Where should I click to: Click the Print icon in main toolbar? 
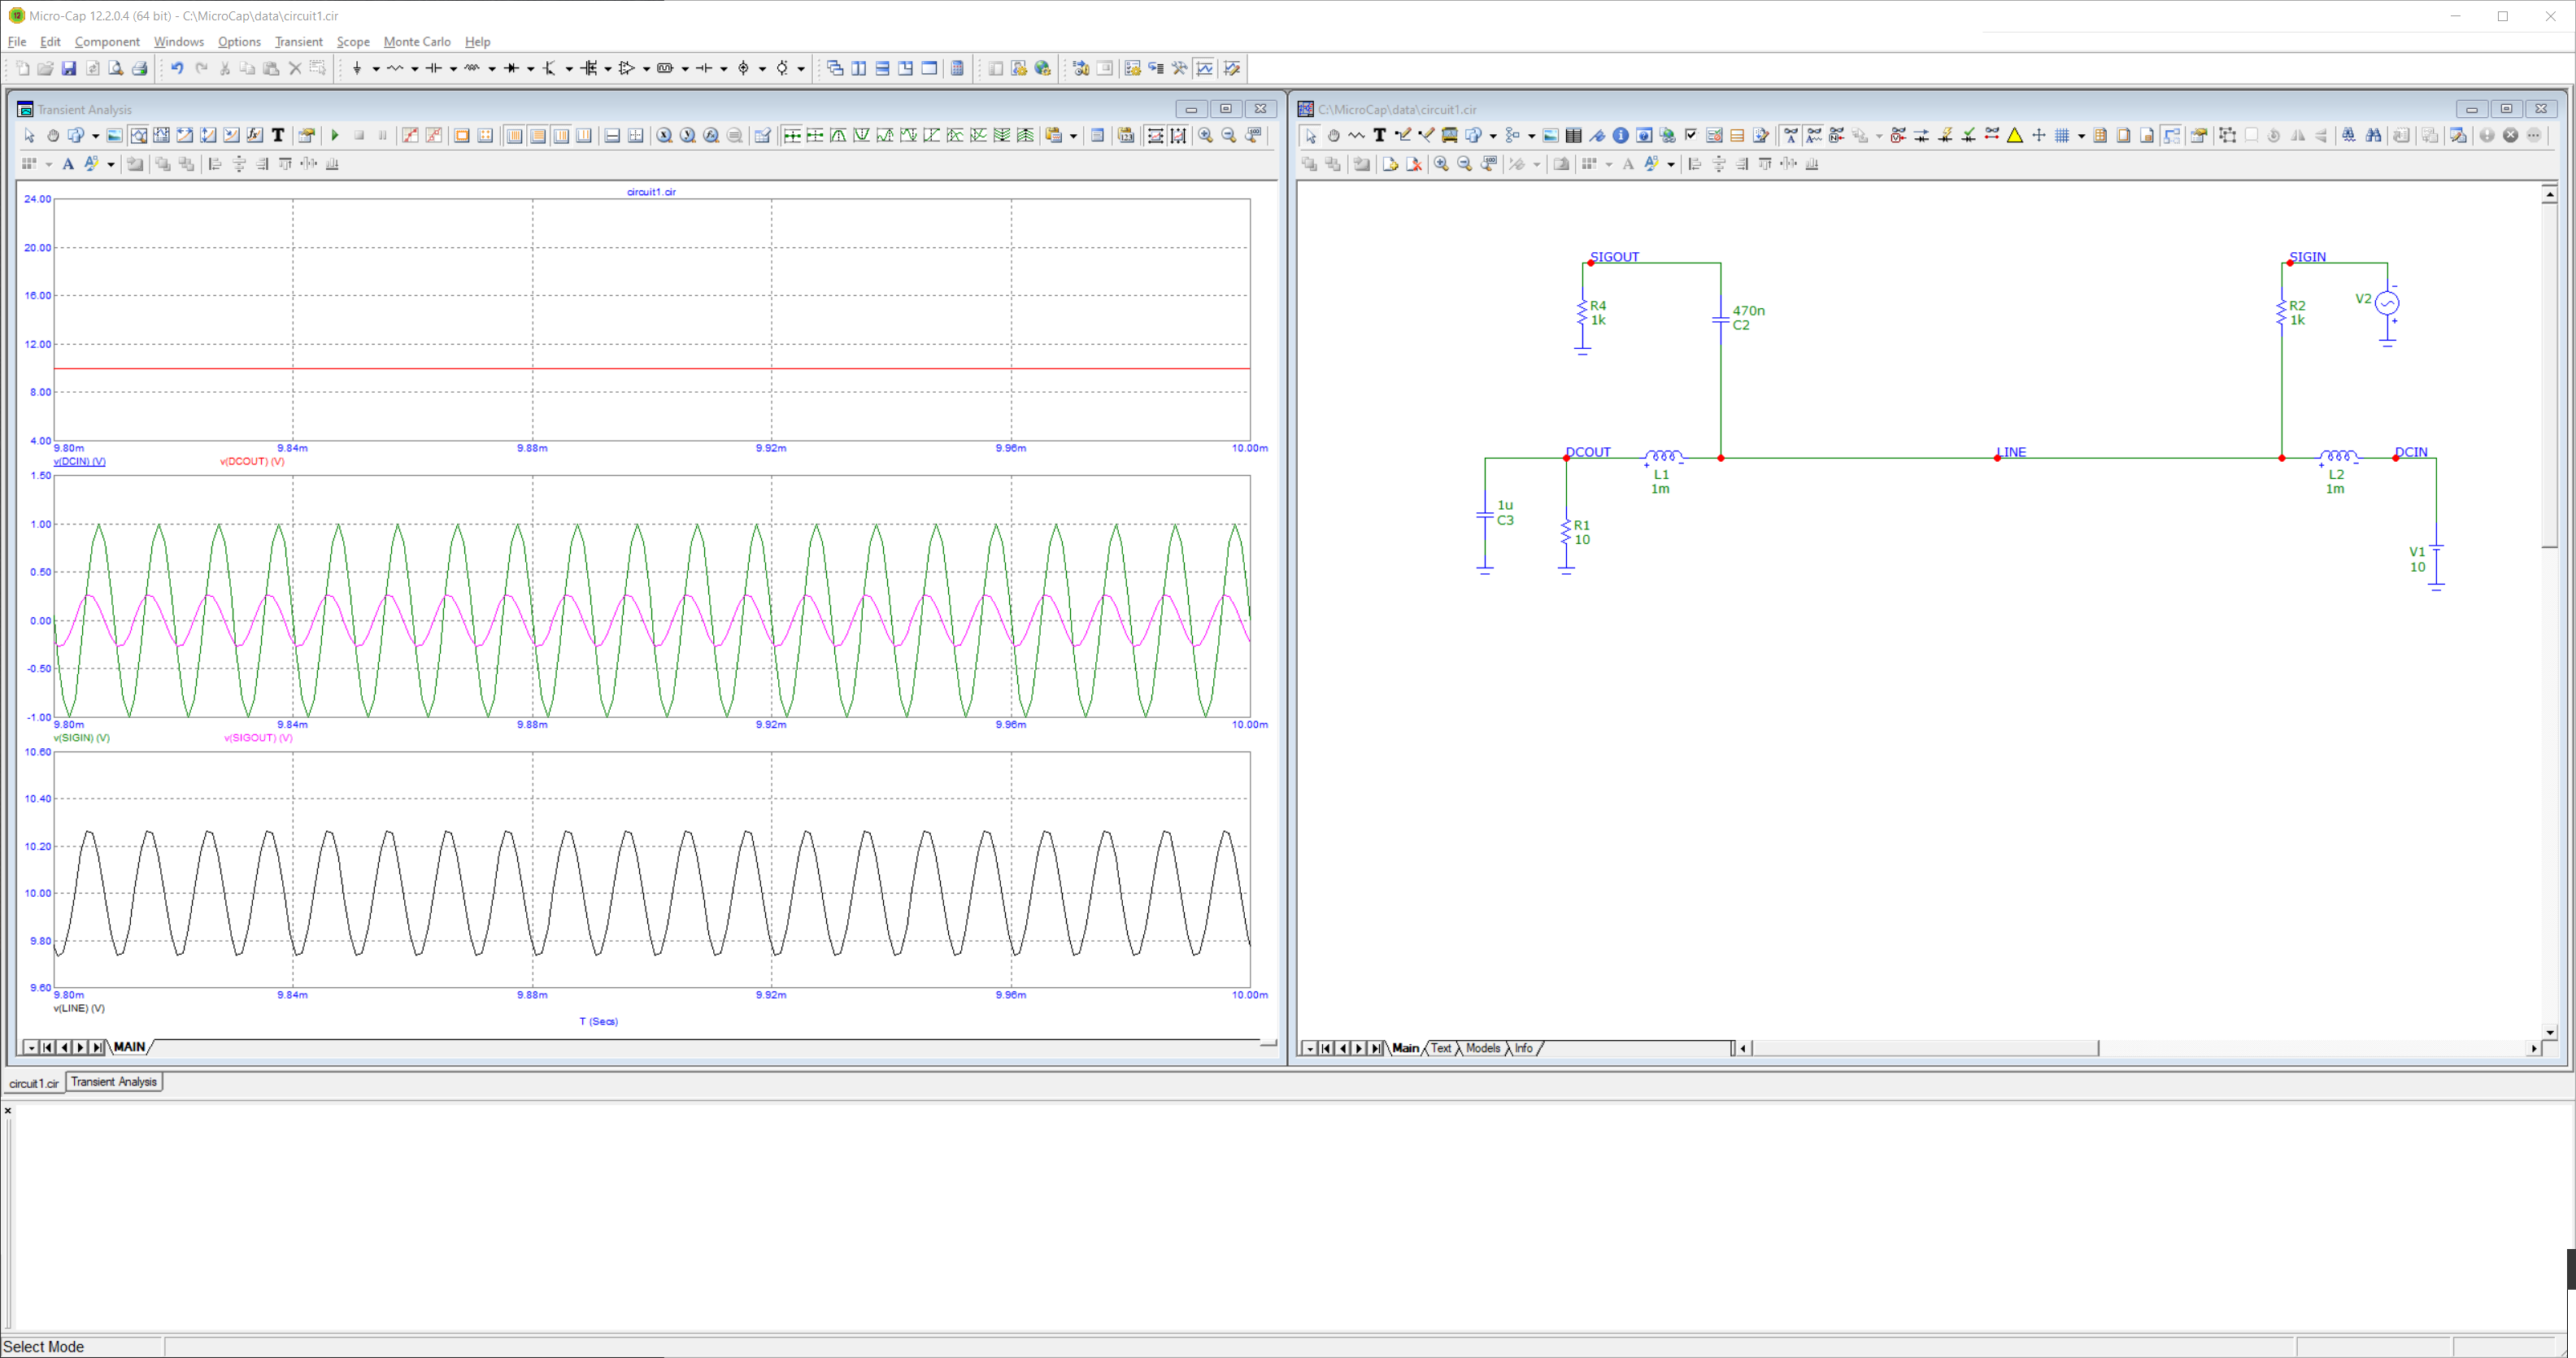139,68
